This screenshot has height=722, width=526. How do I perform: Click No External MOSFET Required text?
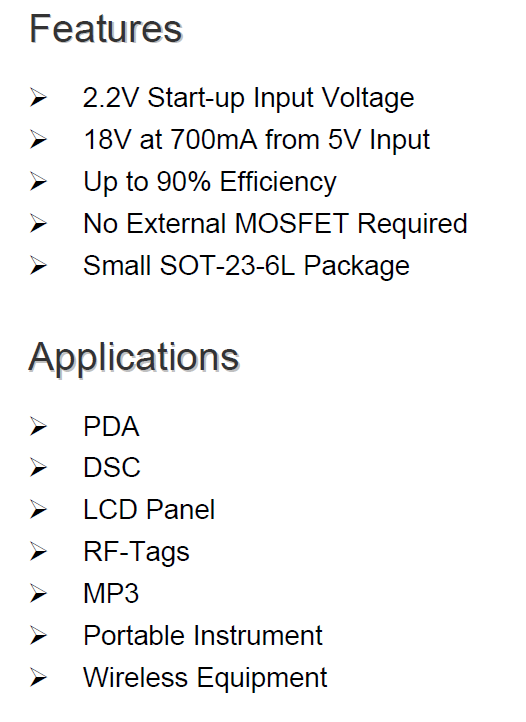(x=275, y=224)
